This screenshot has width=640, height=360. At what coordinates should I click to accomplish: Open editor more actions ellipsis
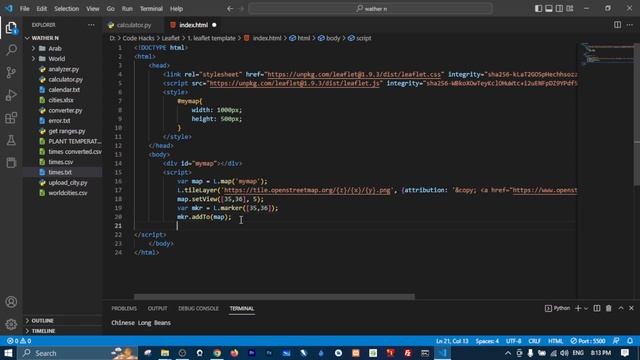tap(630, 25)
